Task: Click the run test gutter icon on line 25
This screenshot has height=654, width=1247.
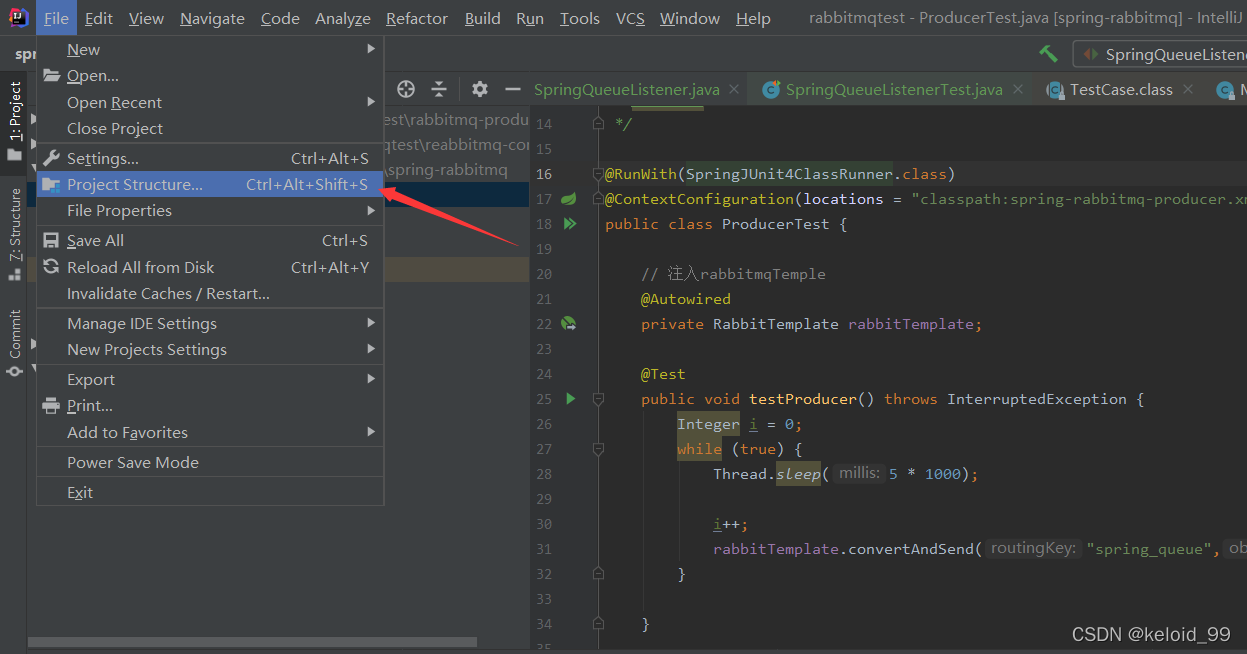Action: [570, 399]
